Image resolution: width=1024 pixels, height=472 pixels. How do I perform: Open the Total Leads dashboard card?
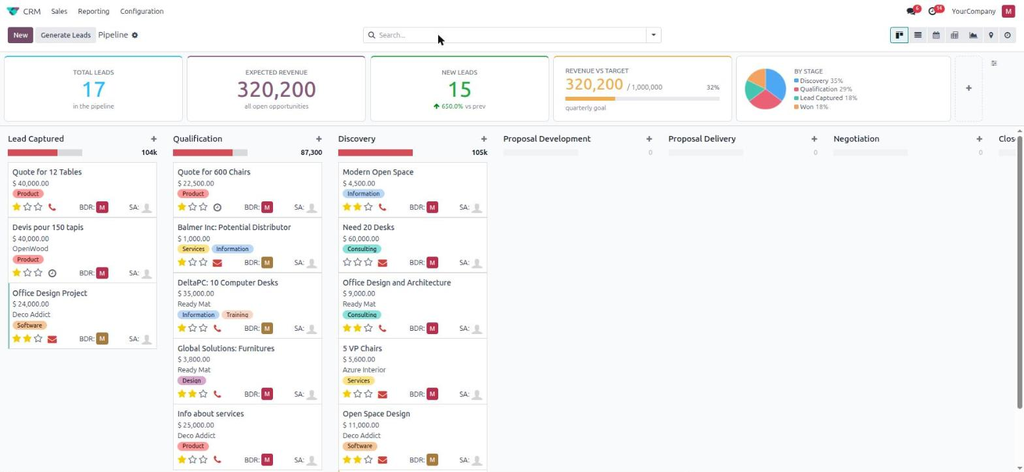tap(93, 89)
